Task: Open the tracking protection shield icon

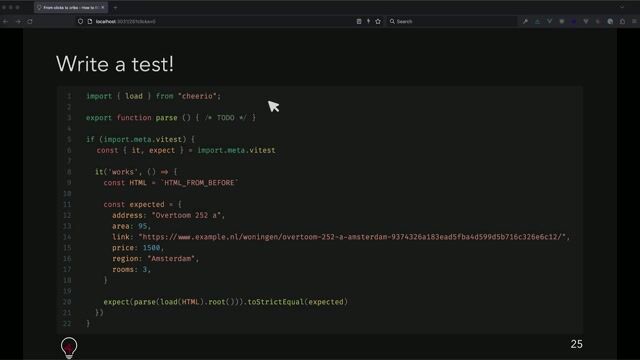Action: [x=80, y=21]
